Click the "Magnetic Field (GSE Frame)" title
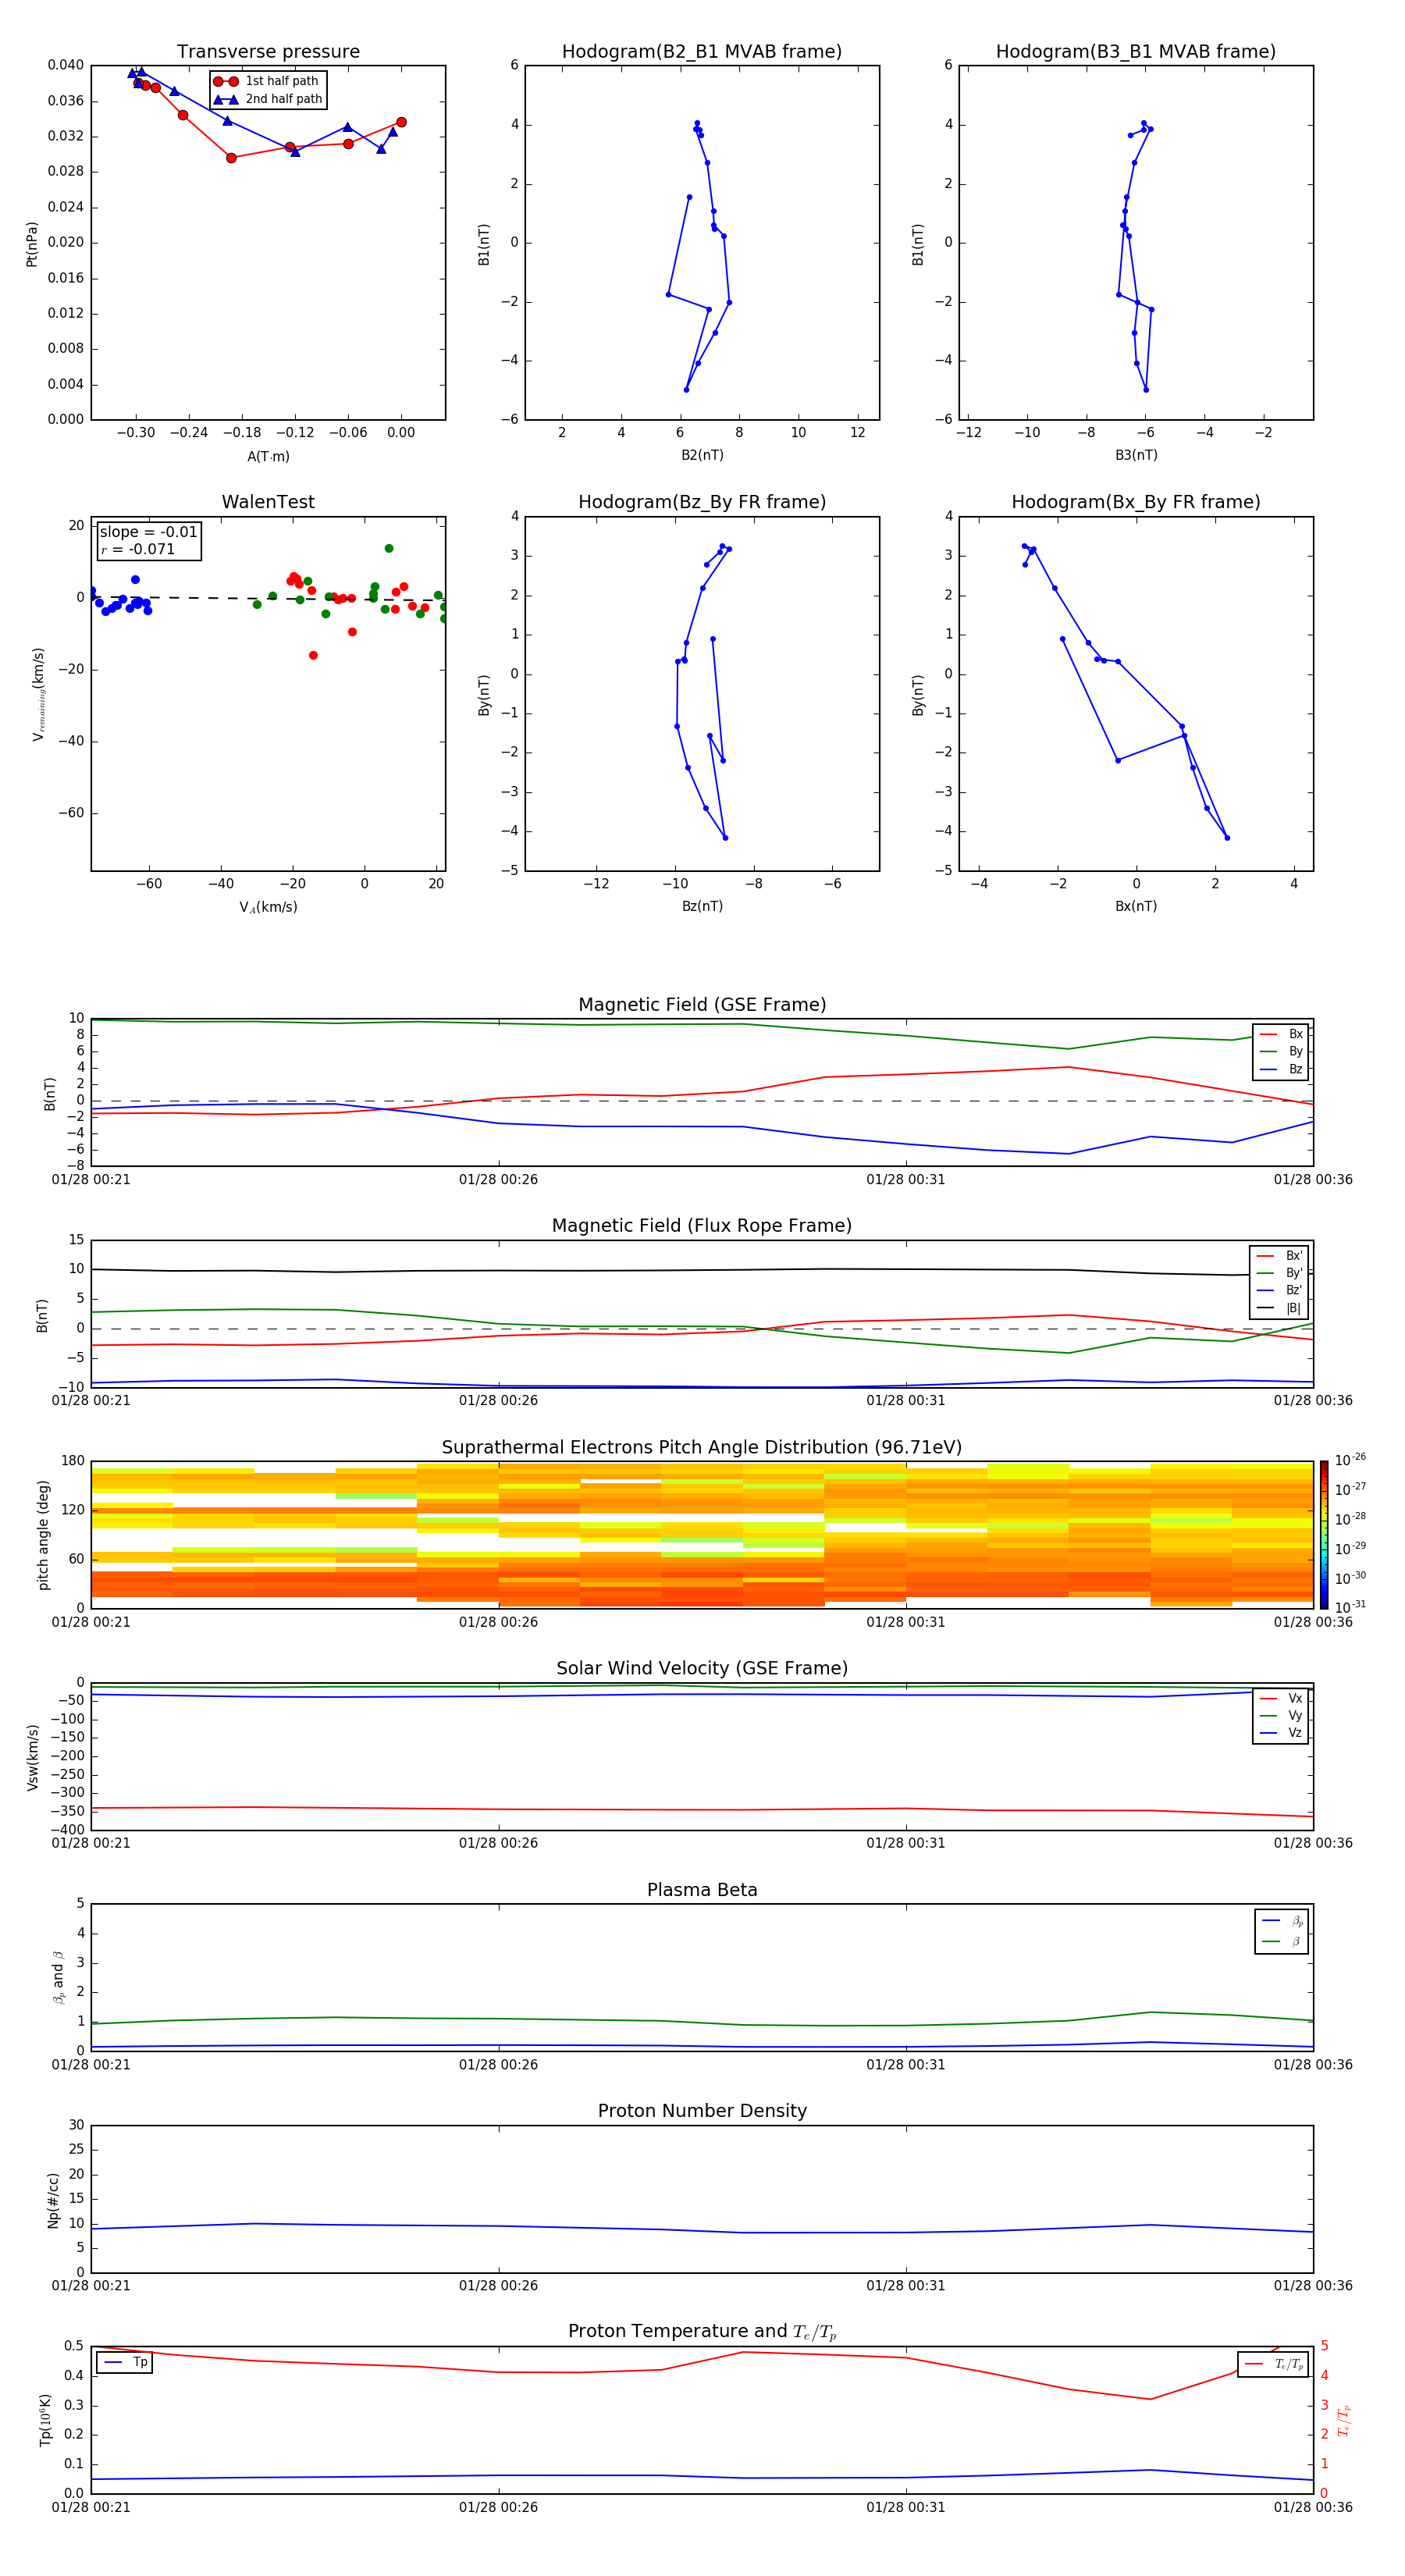 [x=702, y=1005]
